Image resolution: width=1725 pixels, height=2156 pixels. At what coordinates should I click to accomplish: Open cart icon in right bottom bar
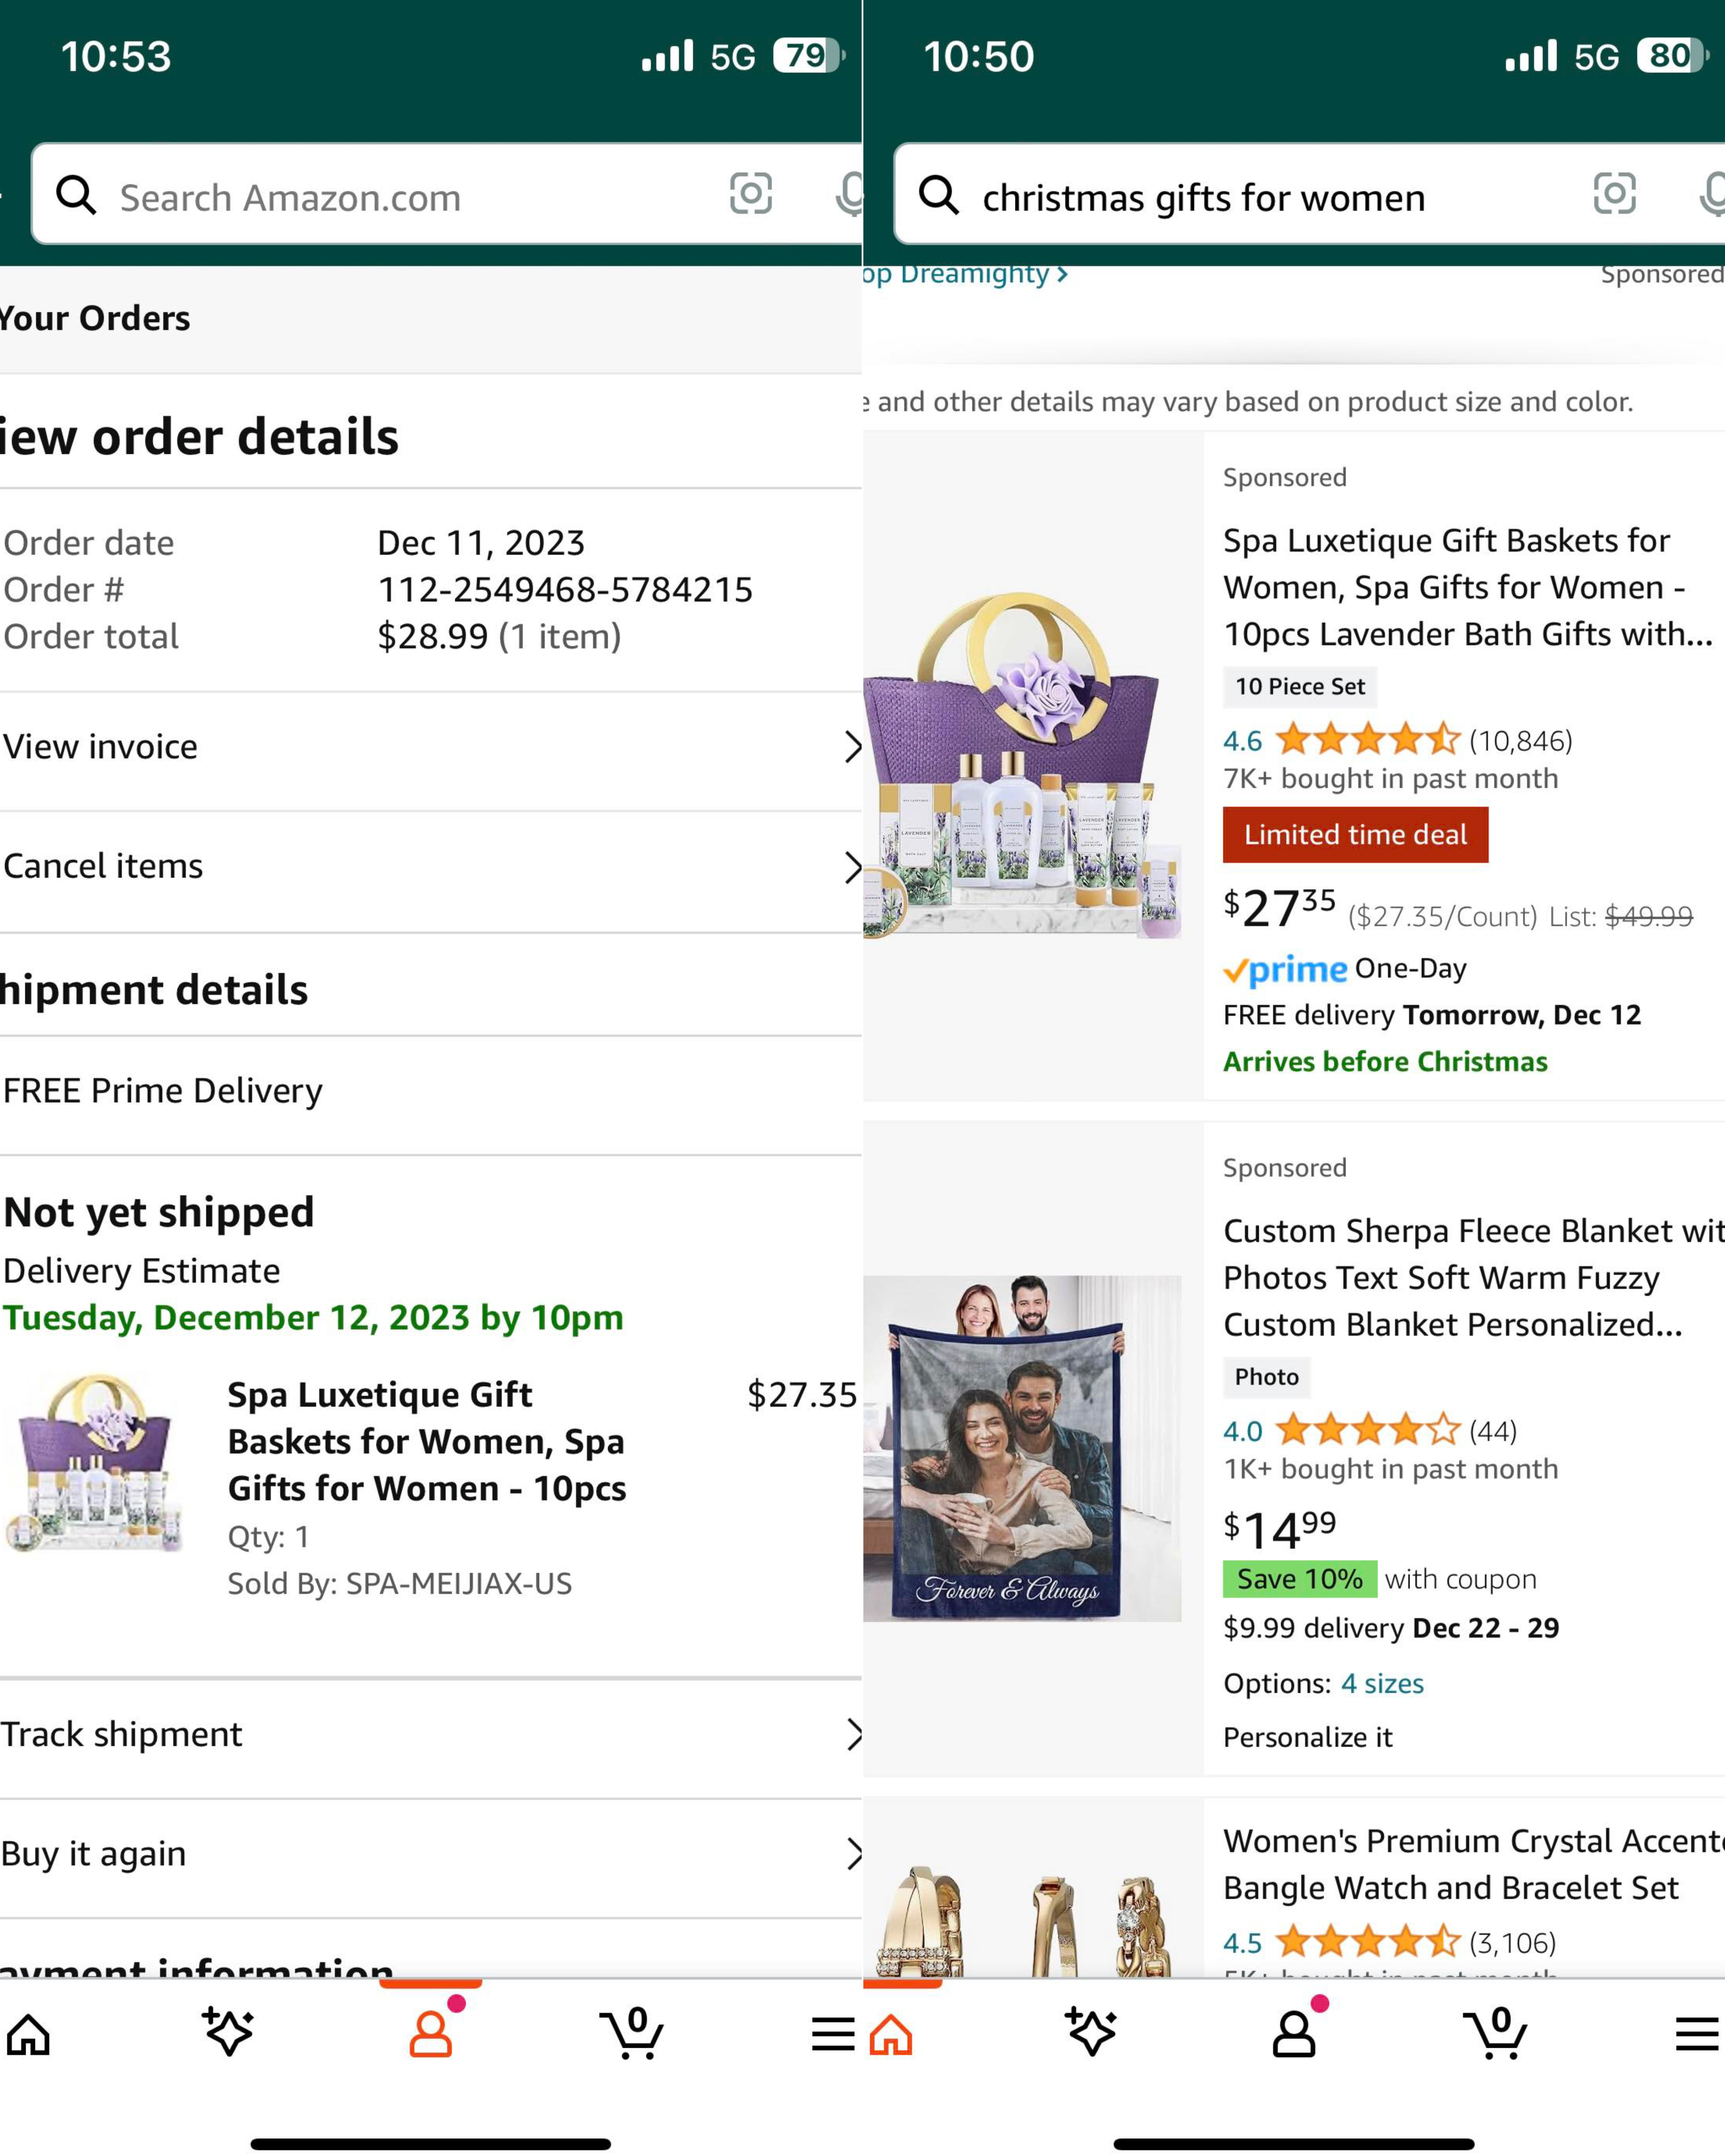coord(1495,2033)
